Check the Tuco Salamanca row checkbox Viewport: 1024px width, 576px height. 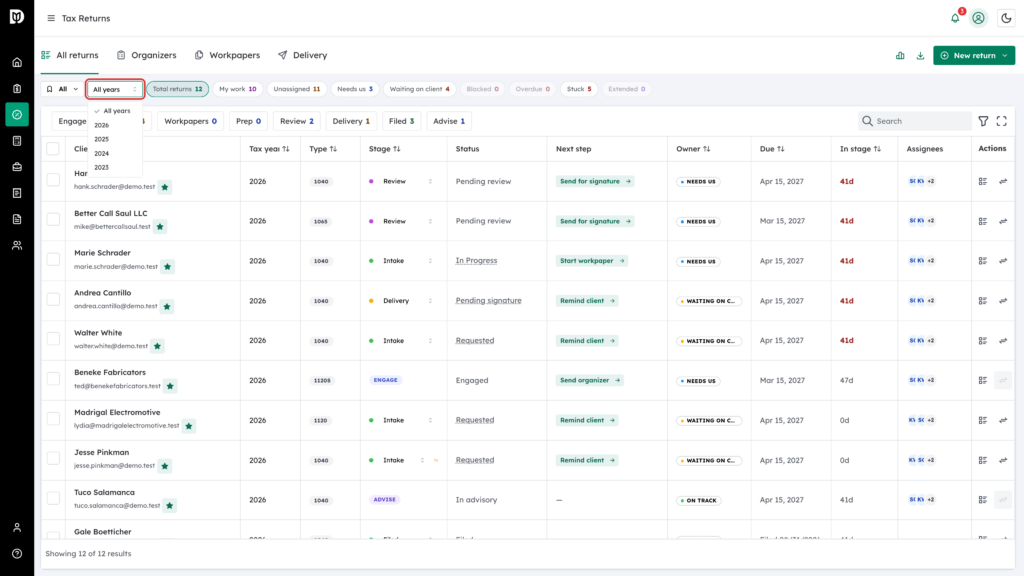click(53, 498)
